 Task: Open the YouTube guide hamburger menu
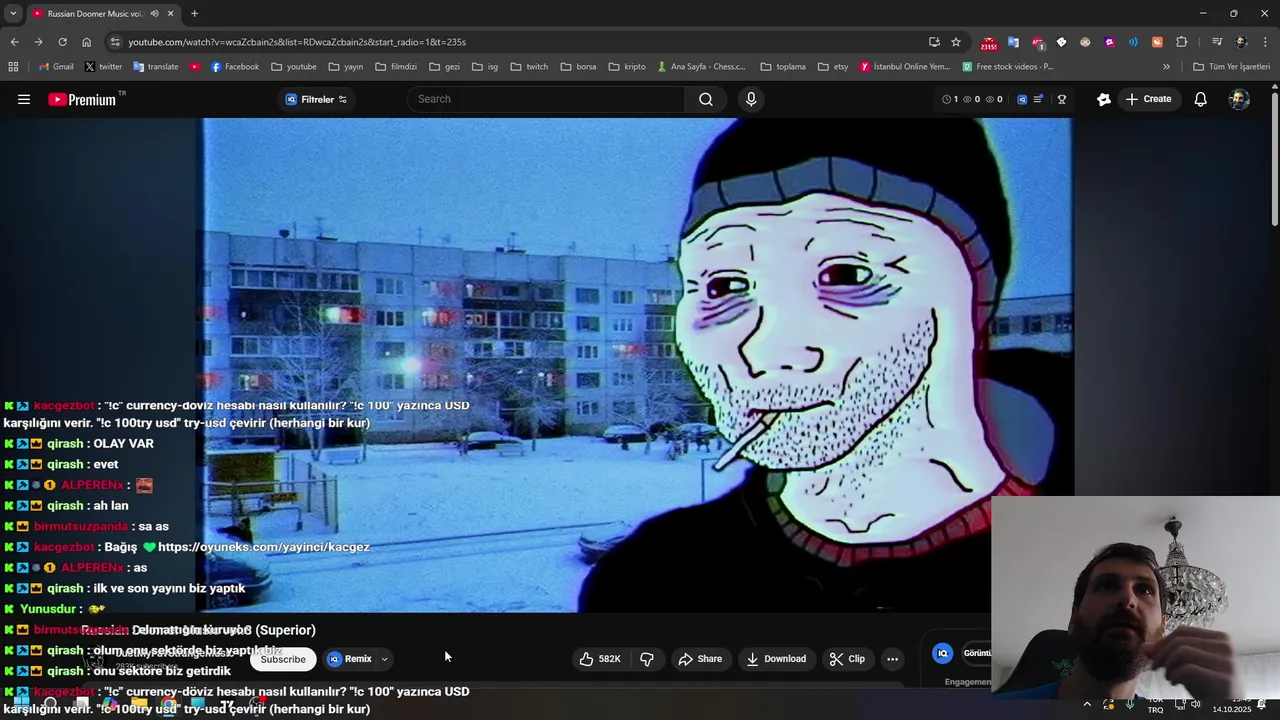[x=24, y=99]
